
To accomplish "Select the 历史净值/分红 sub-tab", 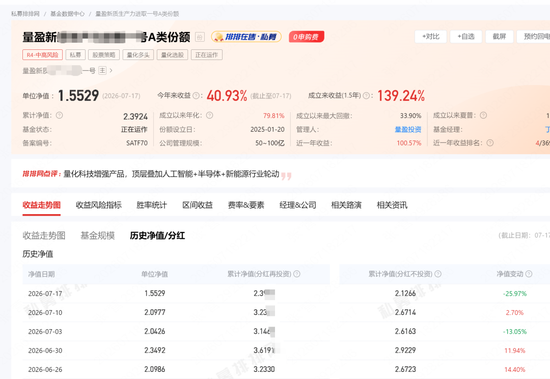I will point(157,235).
